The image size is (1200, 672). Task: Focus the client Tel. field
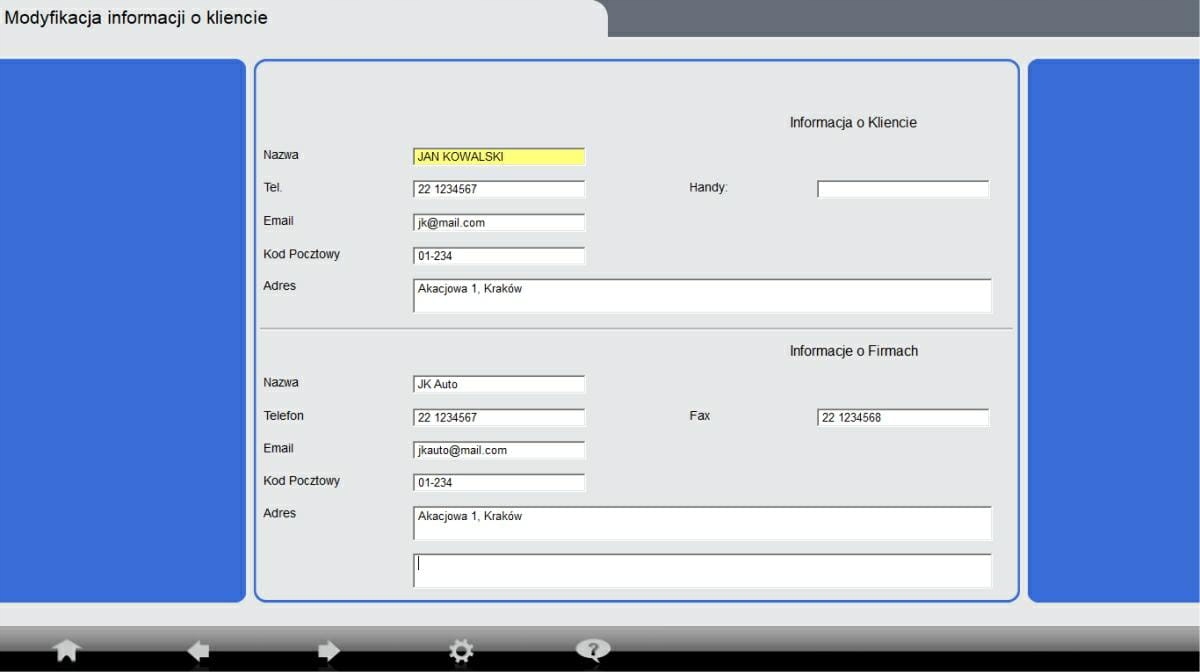pyautogui.click(x=498, y=190)
